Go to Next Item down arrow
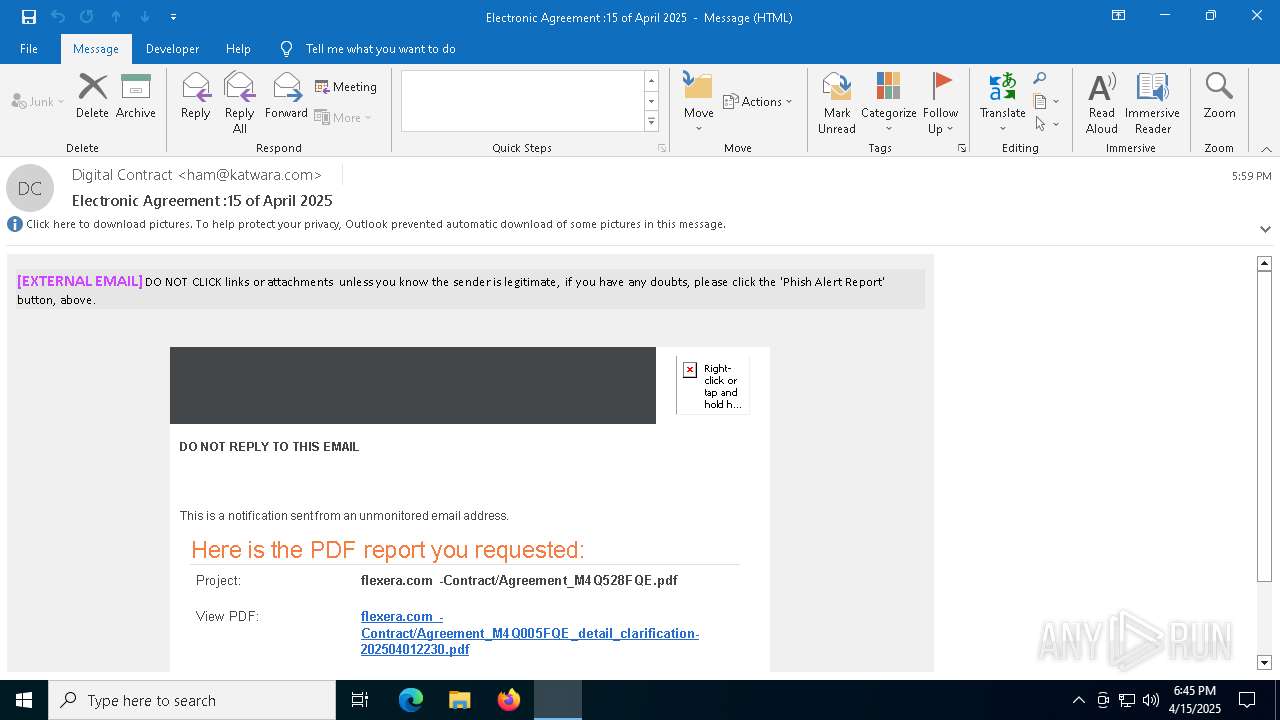The image size is (1280, 720). (x=145, y=17)
